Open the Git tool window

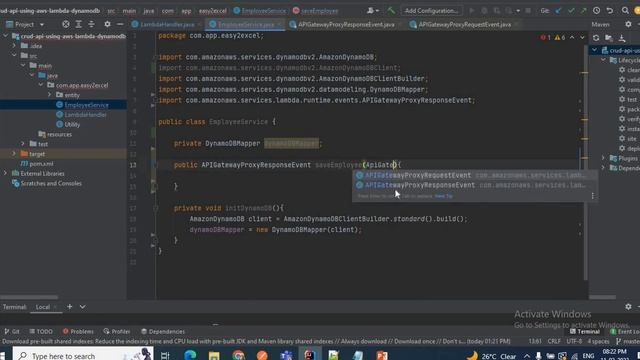(x=12, y=331)
